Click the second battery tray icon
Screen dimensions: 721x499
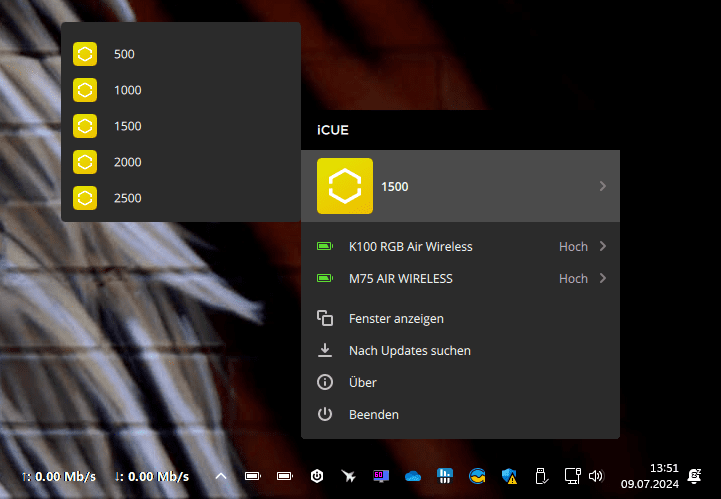[x=285, y=476]
